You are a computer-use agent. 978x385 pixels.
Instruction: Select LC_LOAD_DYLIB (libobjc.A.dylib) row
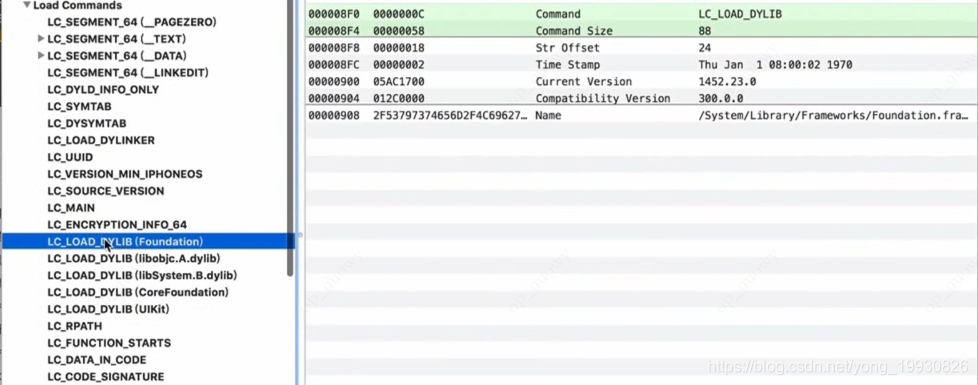click(x=133, y=258)
